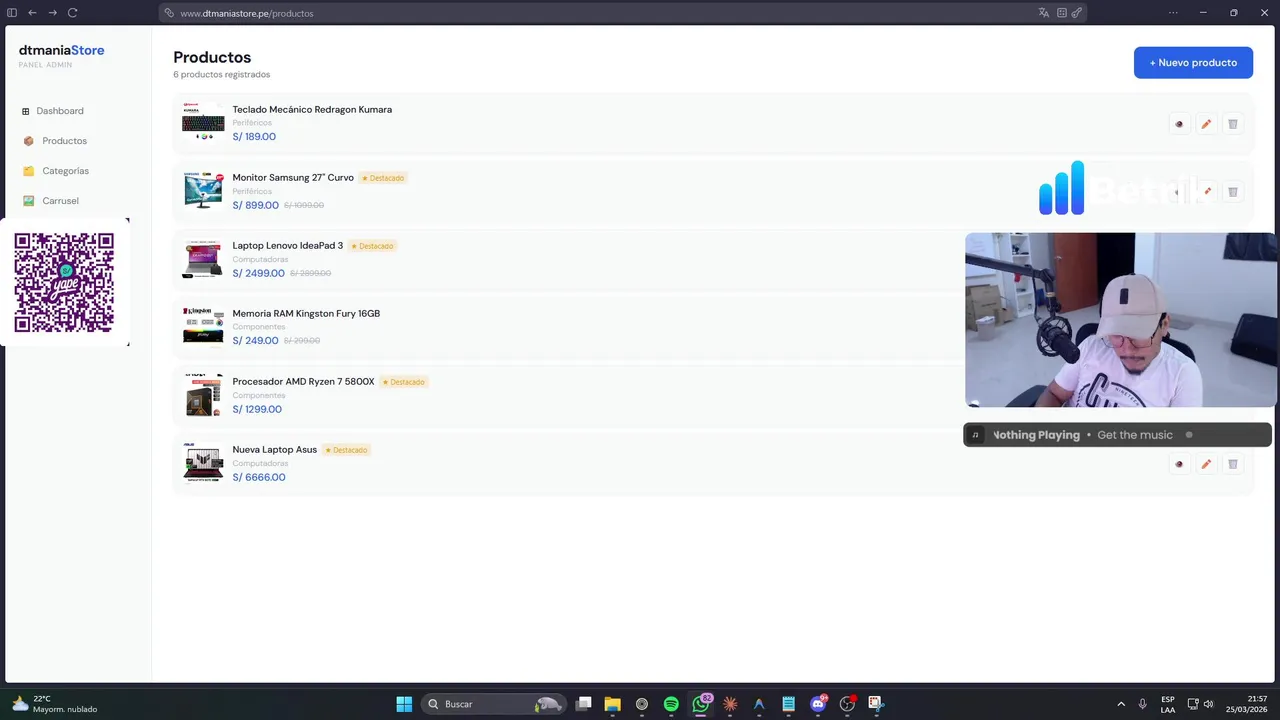Click the S/ 2499.00 price
The image size is (1280, 720).
tap(258, 273)
